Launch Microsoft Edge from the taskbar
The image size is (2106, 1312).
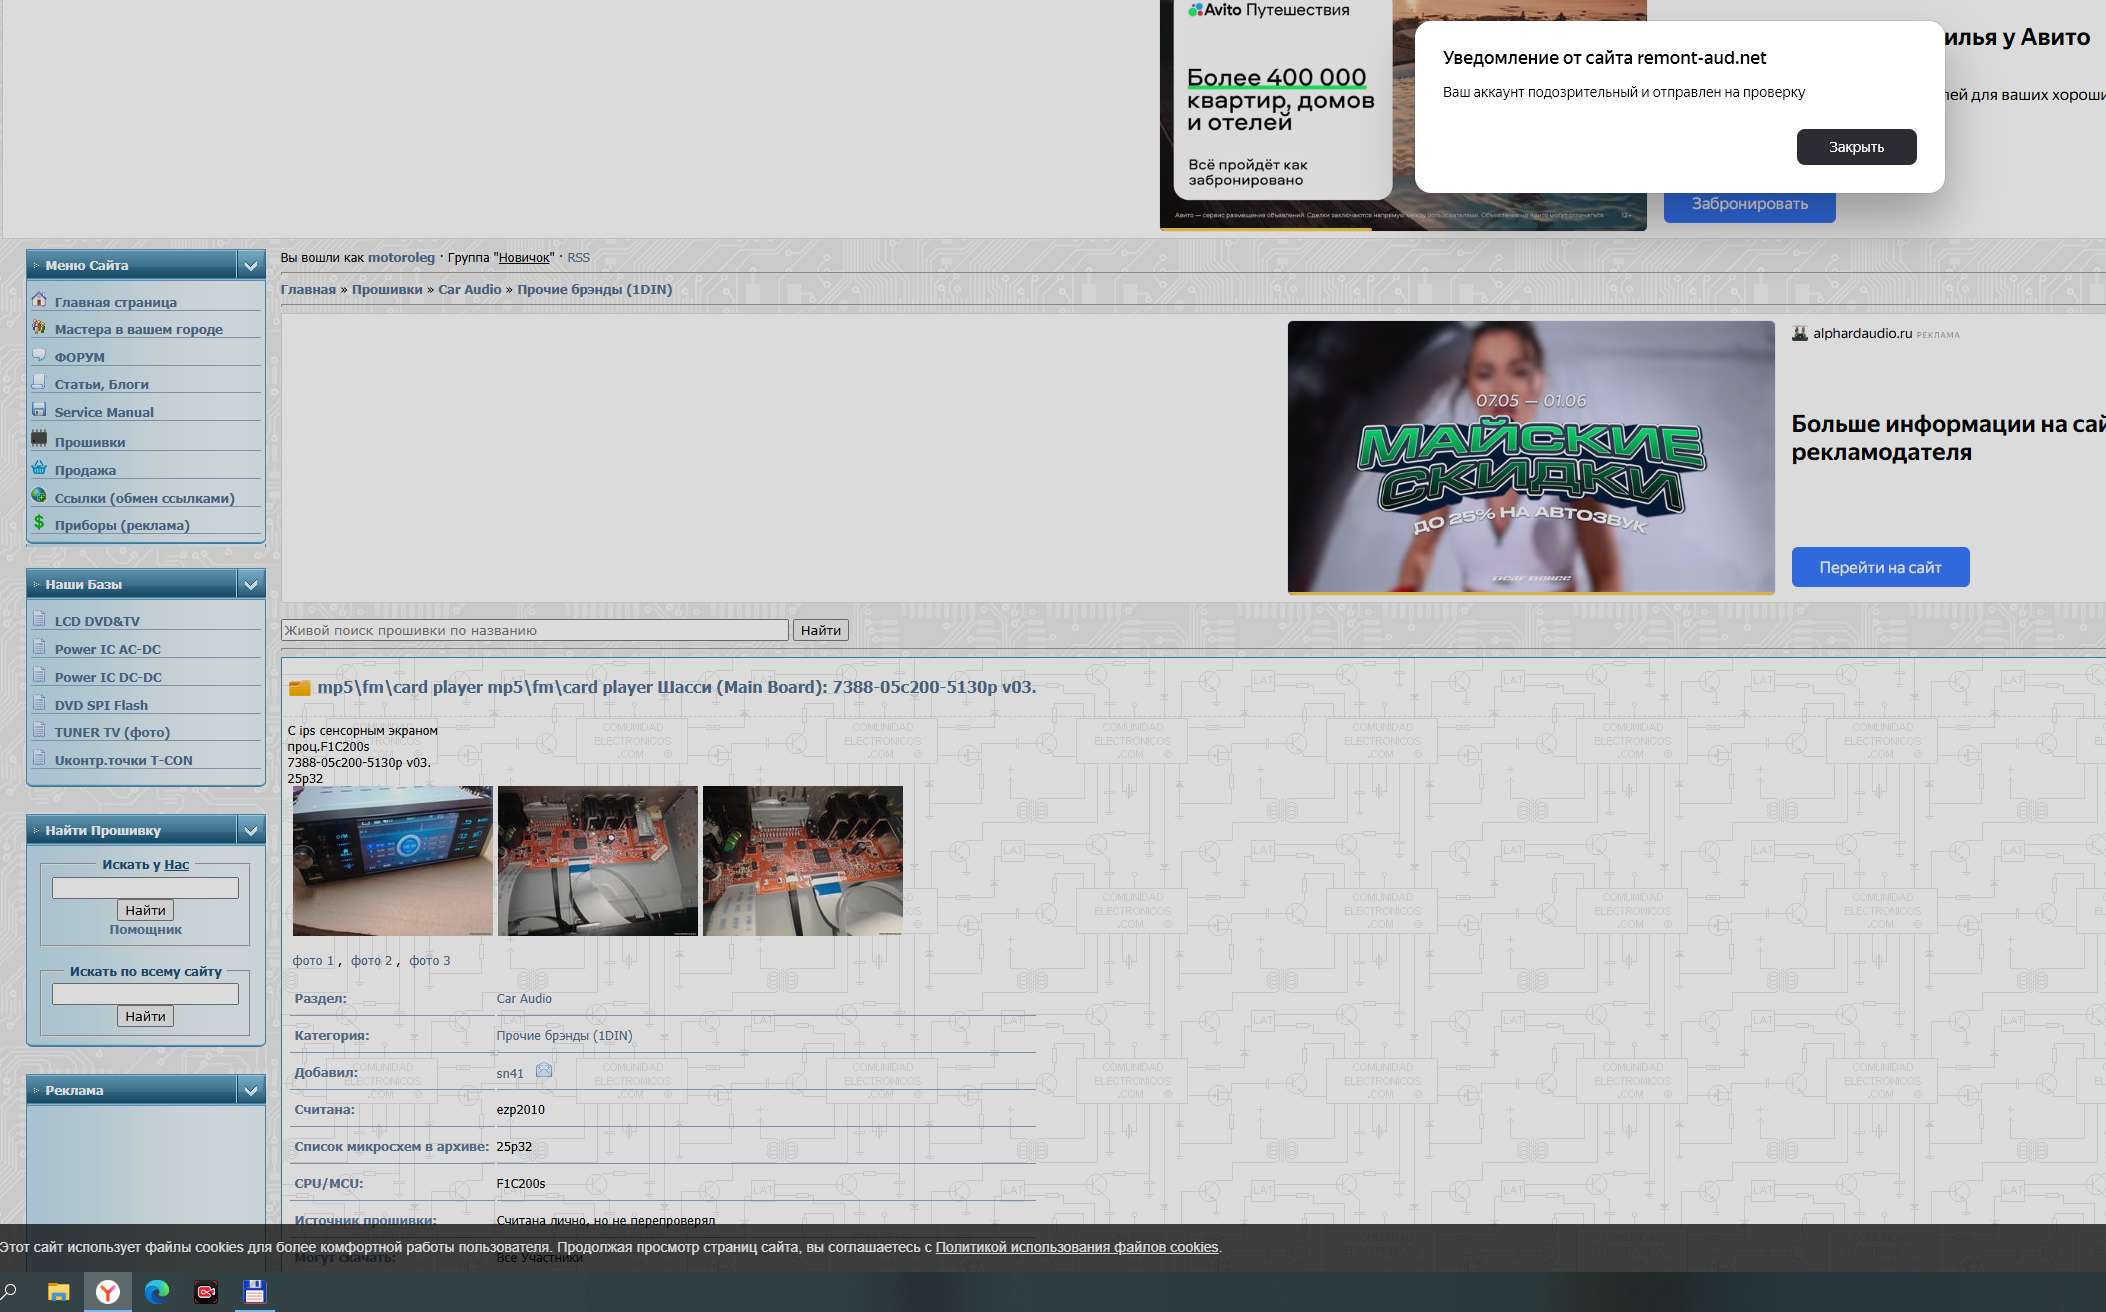[x=157, y=1292]
